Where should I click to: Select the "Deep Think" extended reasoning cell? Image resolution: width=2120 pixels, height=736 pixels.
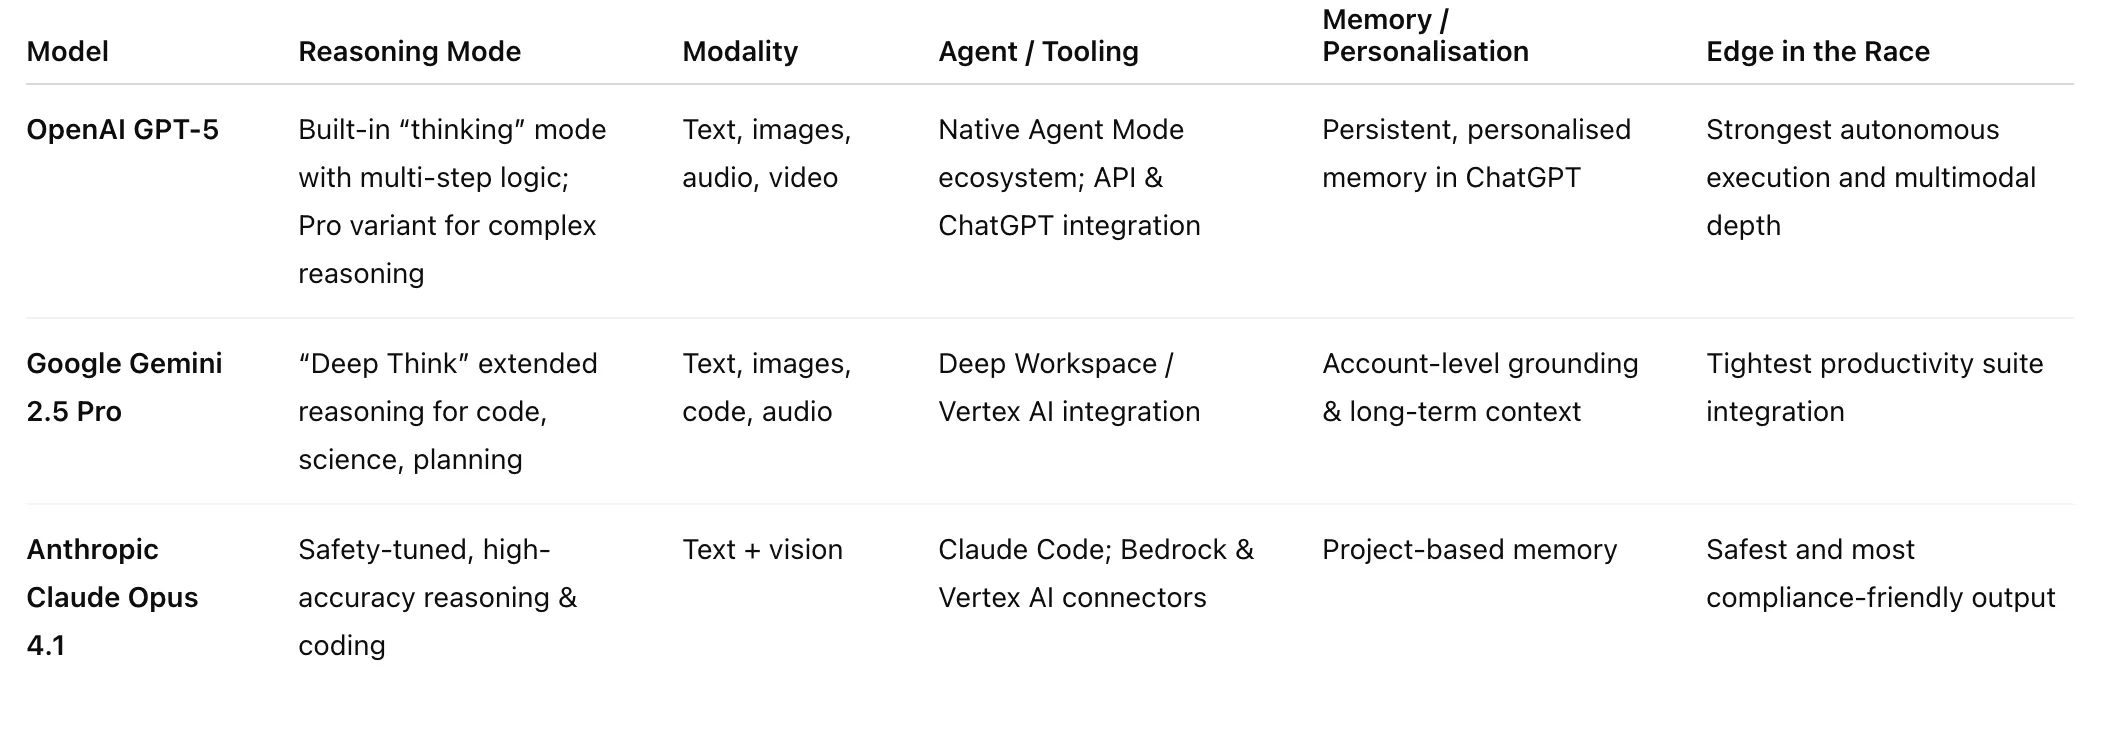(447, 411)
